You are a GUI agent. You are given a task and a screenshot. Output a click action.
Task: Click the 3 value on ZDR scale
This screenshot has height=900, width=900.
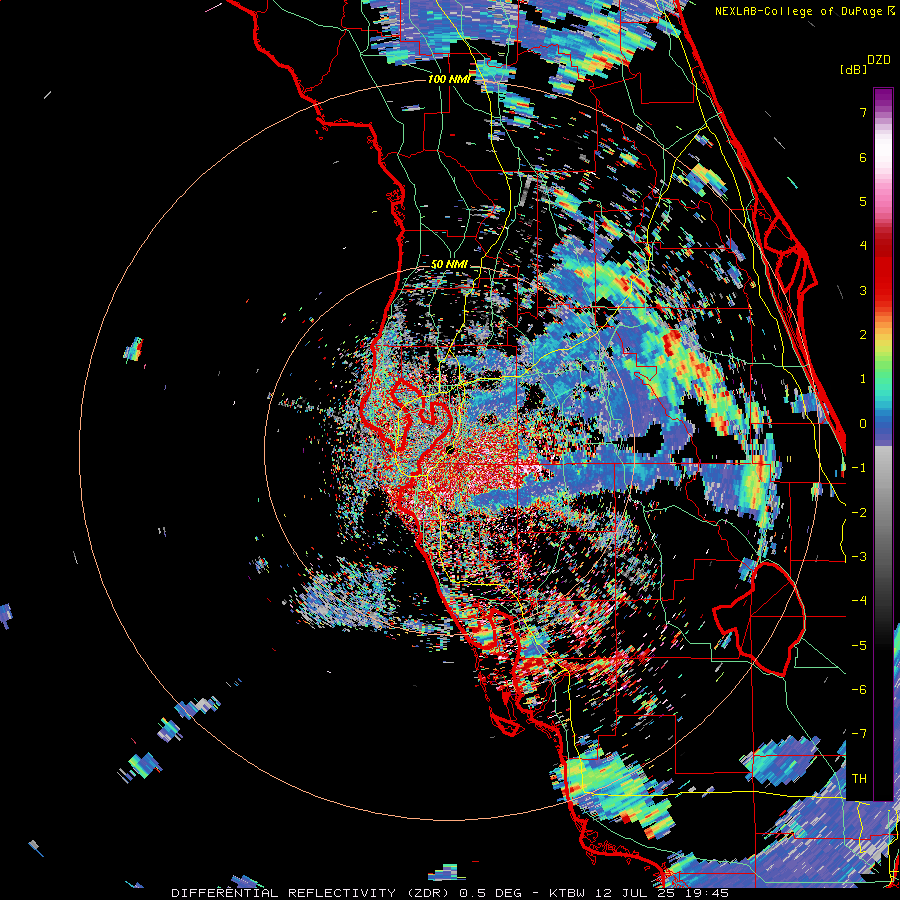point(863,290)
